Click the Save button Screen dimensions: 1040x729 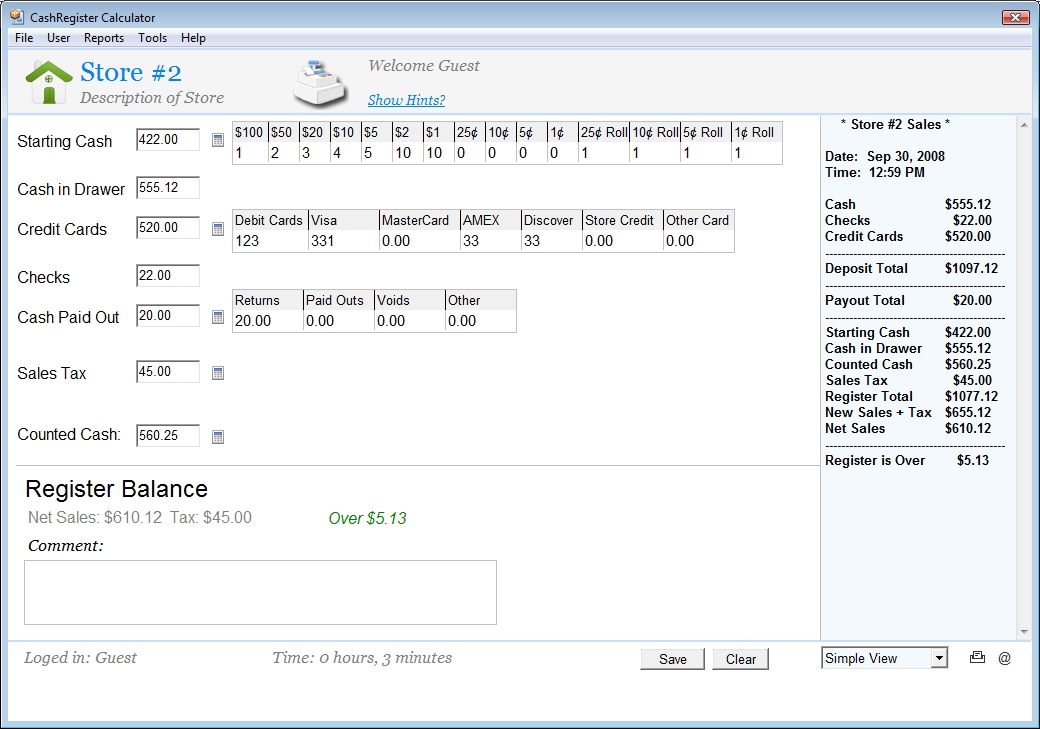coord(672,659)
